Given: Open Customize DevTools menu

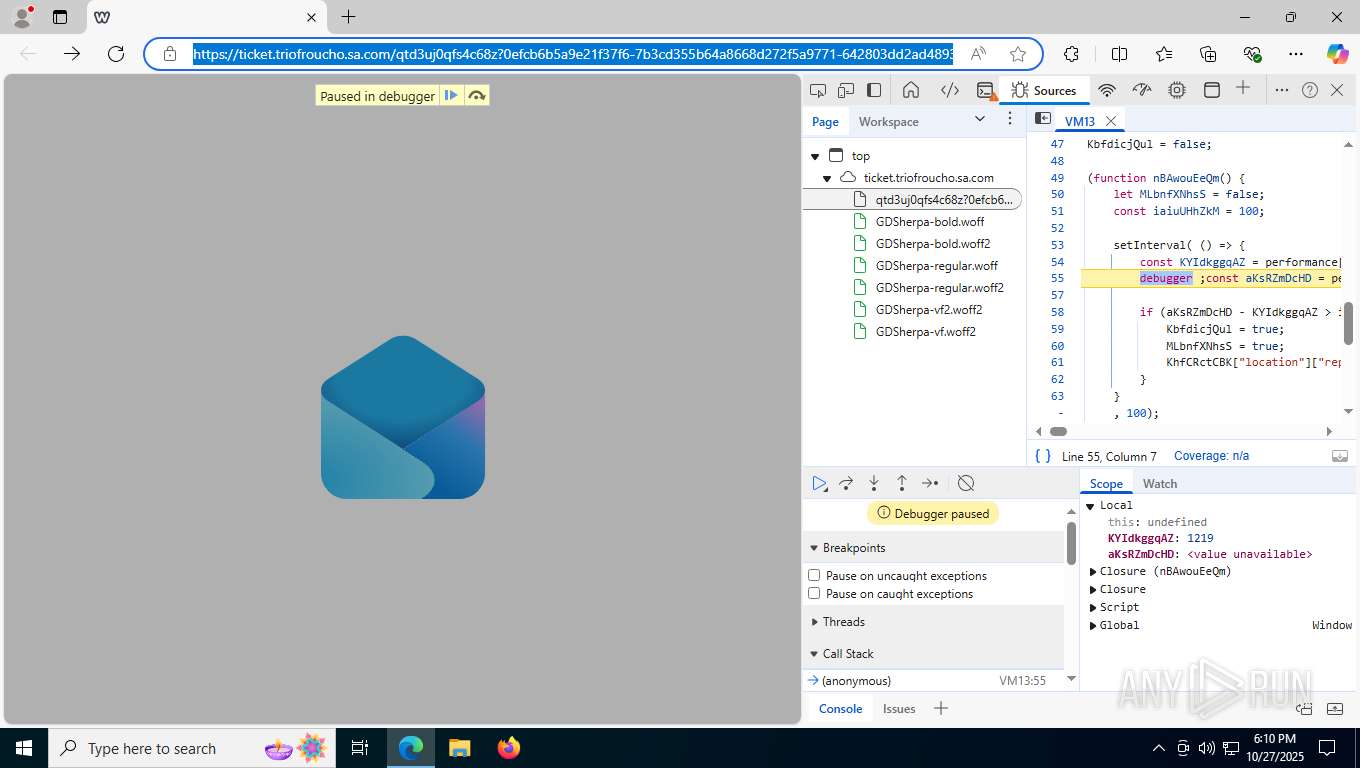Looking at the screenshot, I should pos(1282,90).
